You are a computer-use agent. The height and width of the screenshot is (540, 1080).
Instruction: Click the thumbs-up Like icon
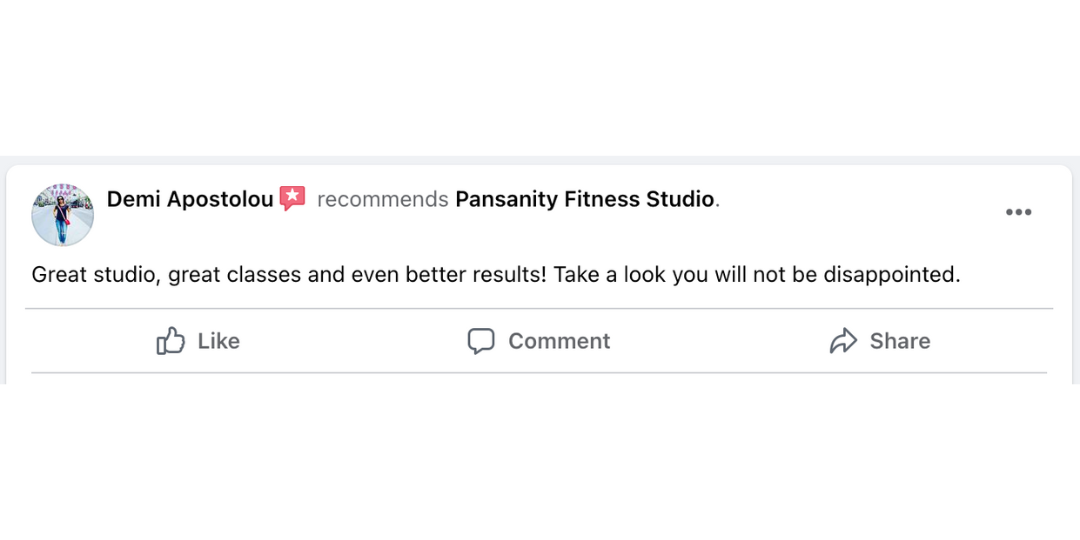click(171, 341)
